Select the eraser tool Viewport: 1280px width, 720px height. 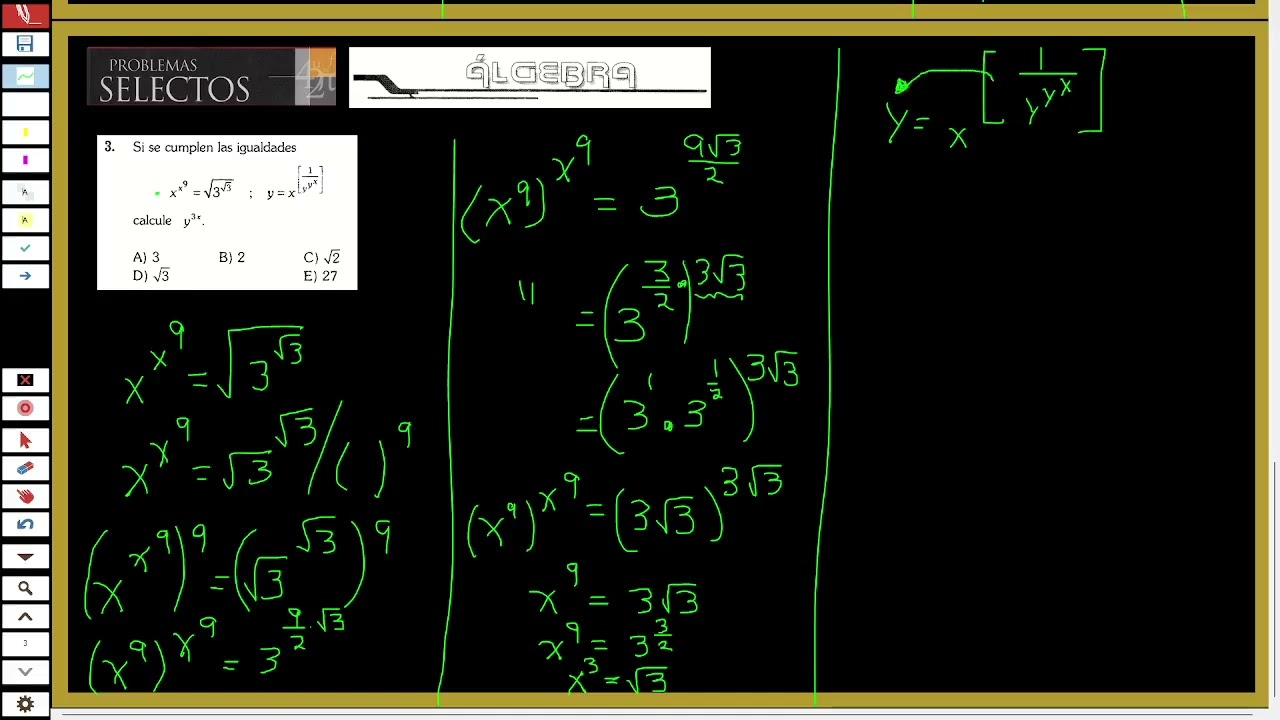[x=25, y=468]
